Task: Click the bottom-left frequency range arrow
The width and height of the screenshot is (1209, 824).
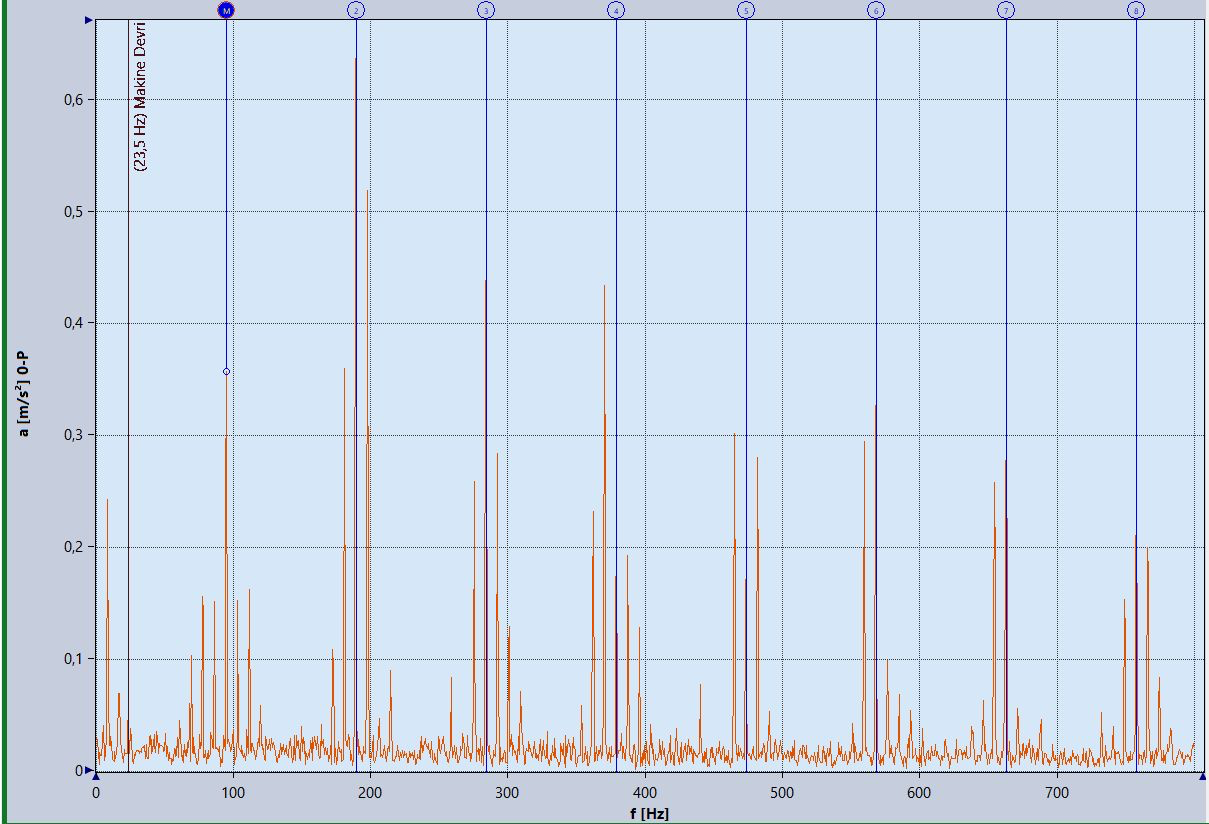Action: [96, 776]
